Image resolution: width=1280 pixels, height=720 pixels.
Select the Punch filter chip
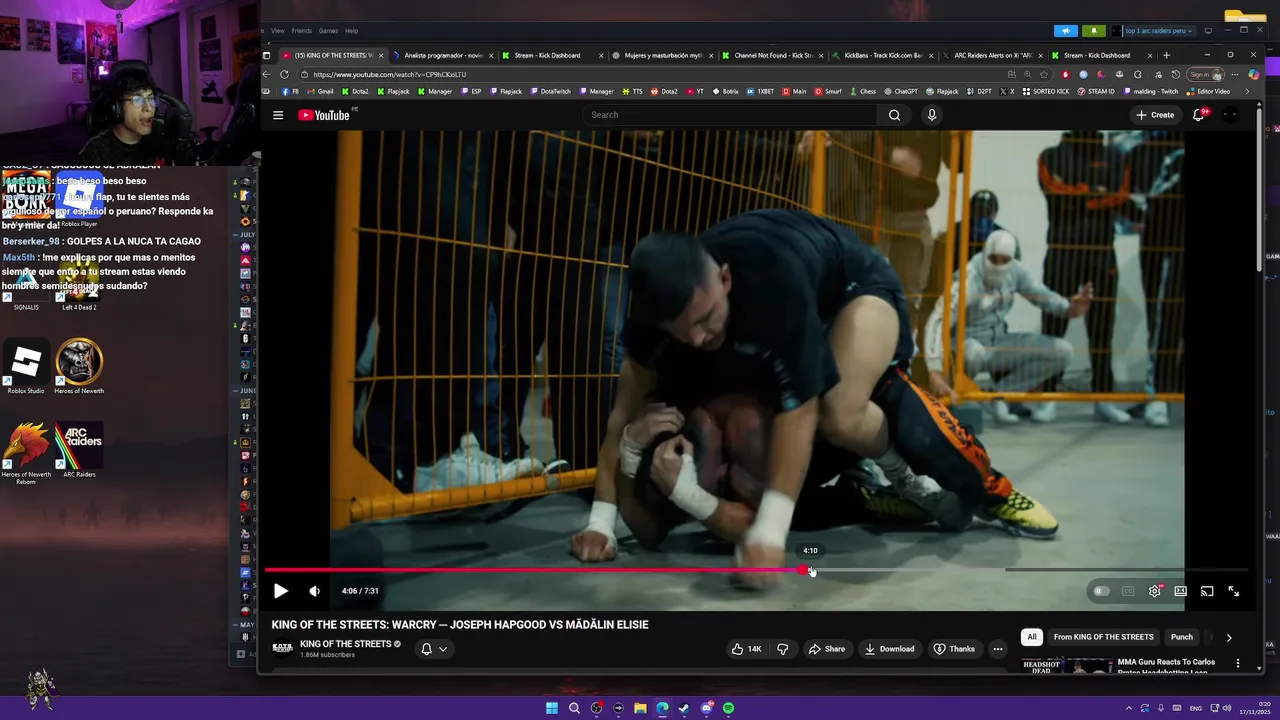click(1182, 637)
